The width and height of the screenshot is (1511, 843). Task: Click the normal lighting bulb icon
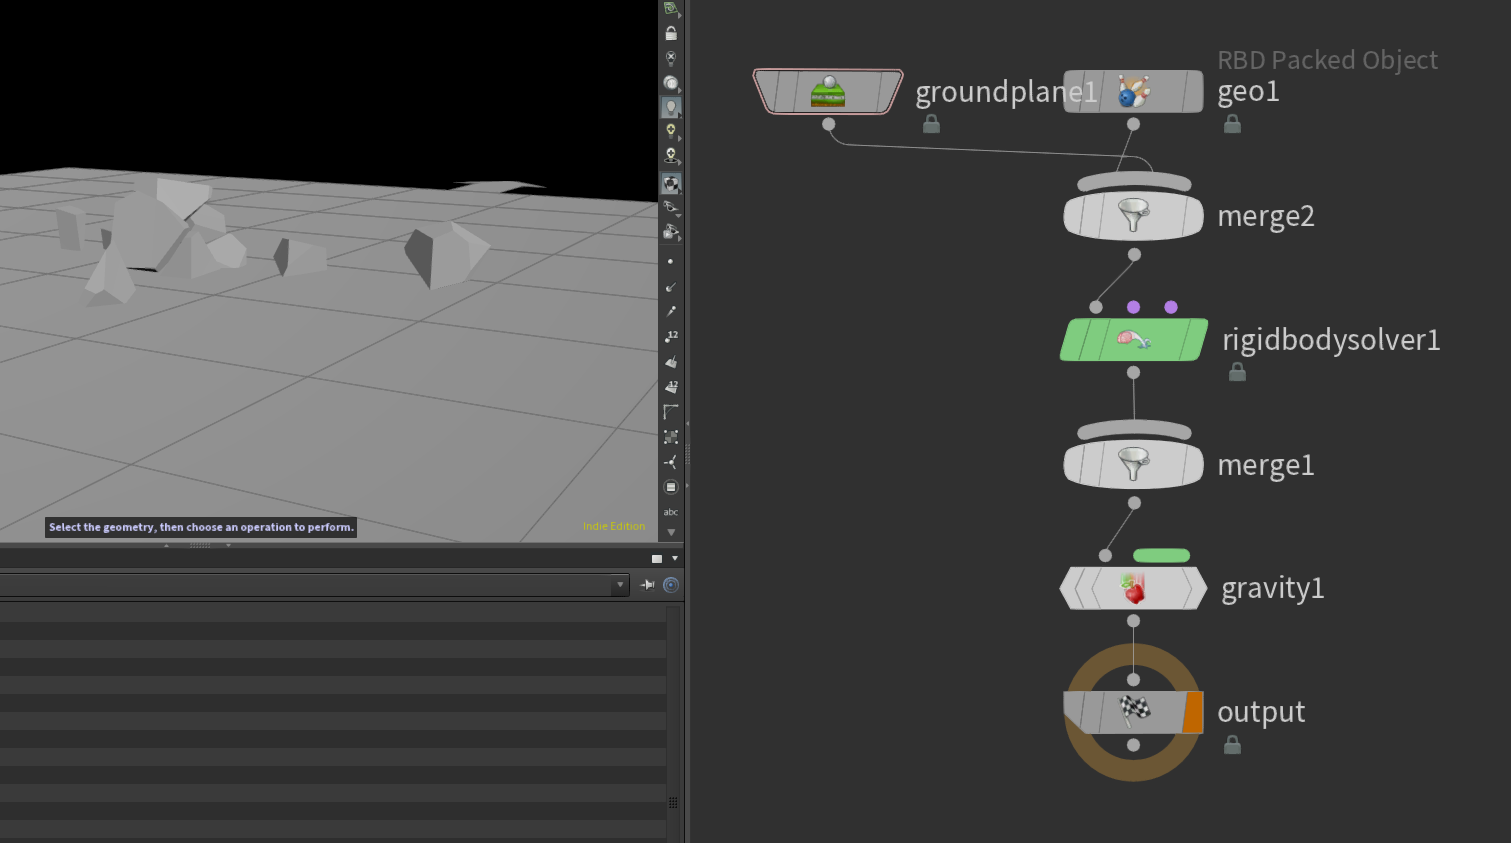pyautogui.click(x=671, y=106)
